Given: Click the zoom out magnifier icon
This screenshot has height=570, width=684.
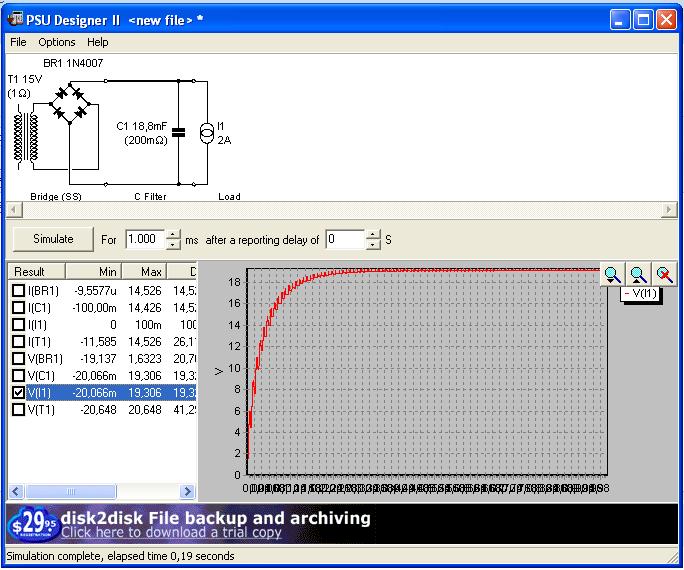Looking at the screenshot, I should [x=638, y=275].
